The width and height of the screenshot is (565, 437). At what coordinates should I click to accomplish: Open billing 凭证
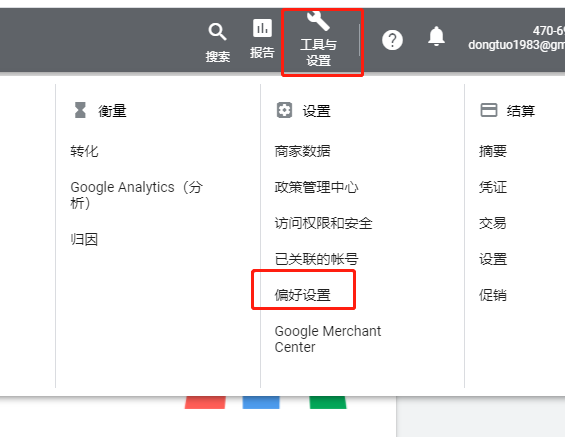[x=493, y=187]
